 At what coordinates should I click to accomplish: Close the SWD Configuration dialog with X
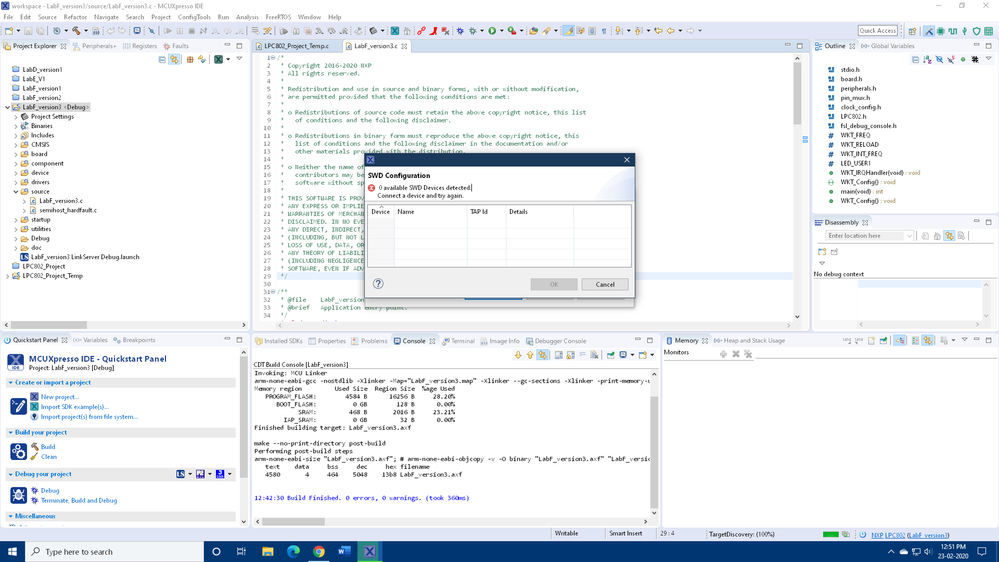[x=626, y=160]
